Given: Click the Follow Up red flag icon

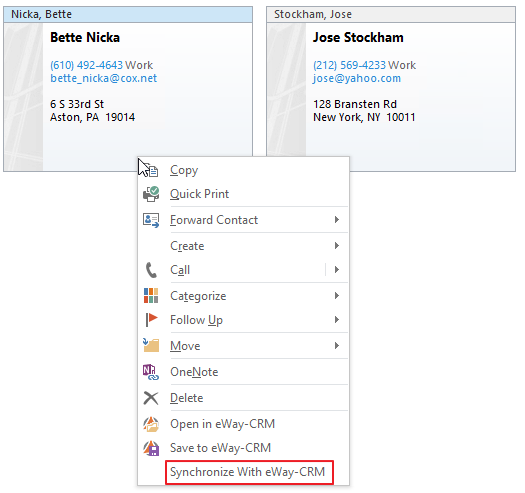Looking at the screenshot, I should click(x=151, y=320).
